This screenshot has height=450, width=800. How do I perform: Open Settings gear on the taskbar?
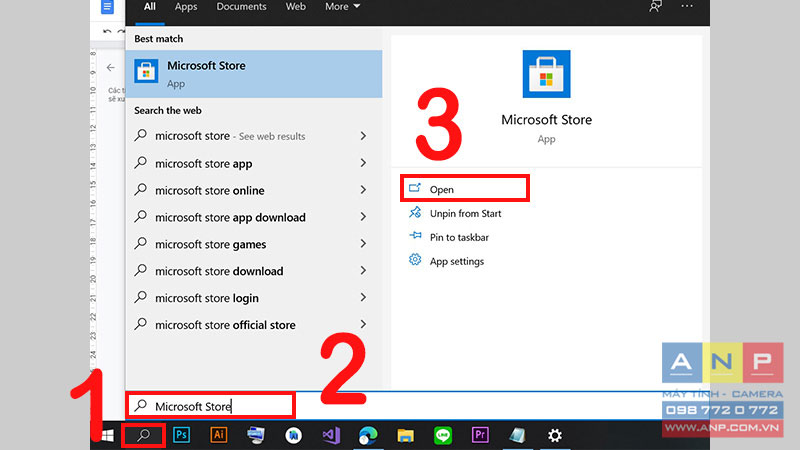click(555, 435)
